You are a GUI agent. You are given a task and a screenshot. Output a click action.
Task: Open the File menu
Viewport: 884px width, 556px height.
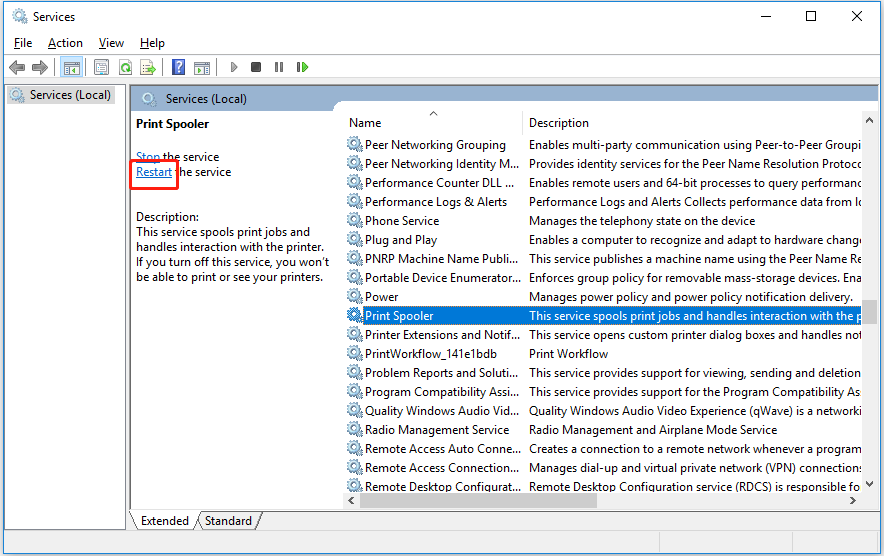(x=23, y=43)
